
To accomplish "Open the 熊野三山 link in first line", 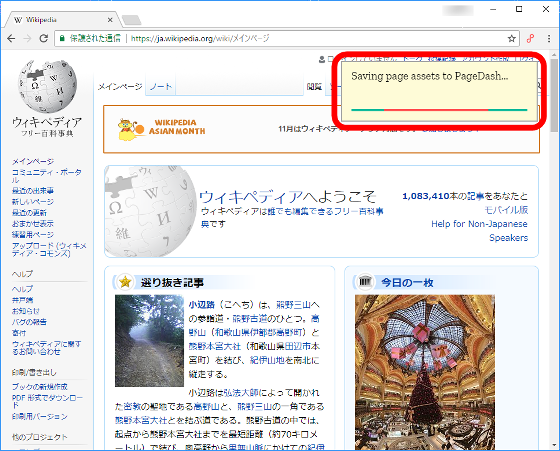I will (x=293, y=305).
